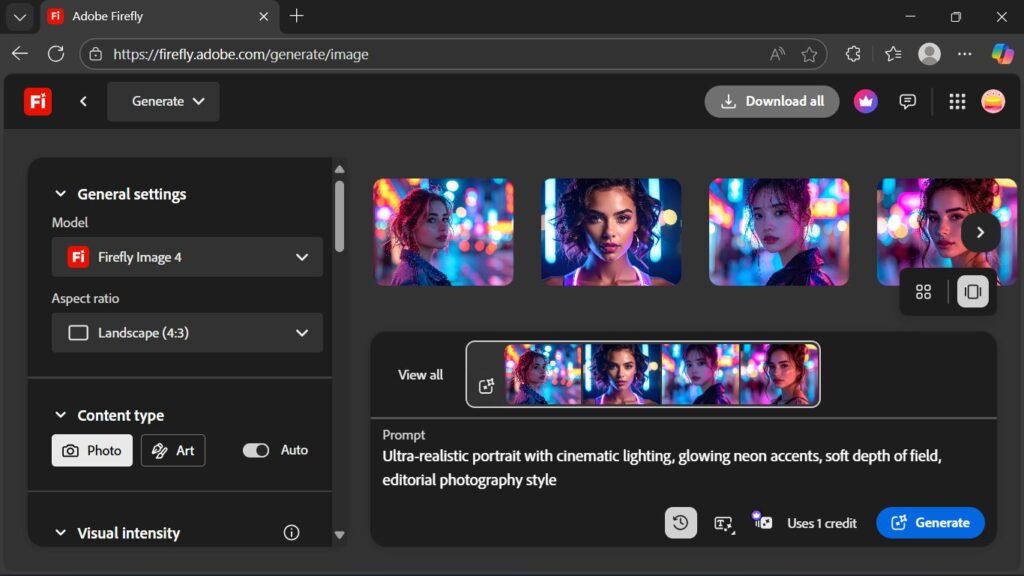The height and width of the screenshot is (576, 1024).
Task: Click the Adobe Firefly home logo
Action: click(38, 101)
